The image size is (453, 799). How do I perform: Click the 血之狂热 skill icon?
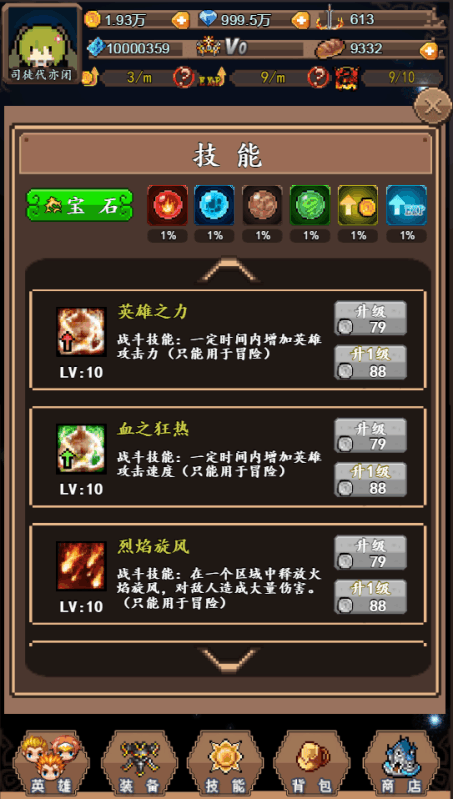point(82,449)
